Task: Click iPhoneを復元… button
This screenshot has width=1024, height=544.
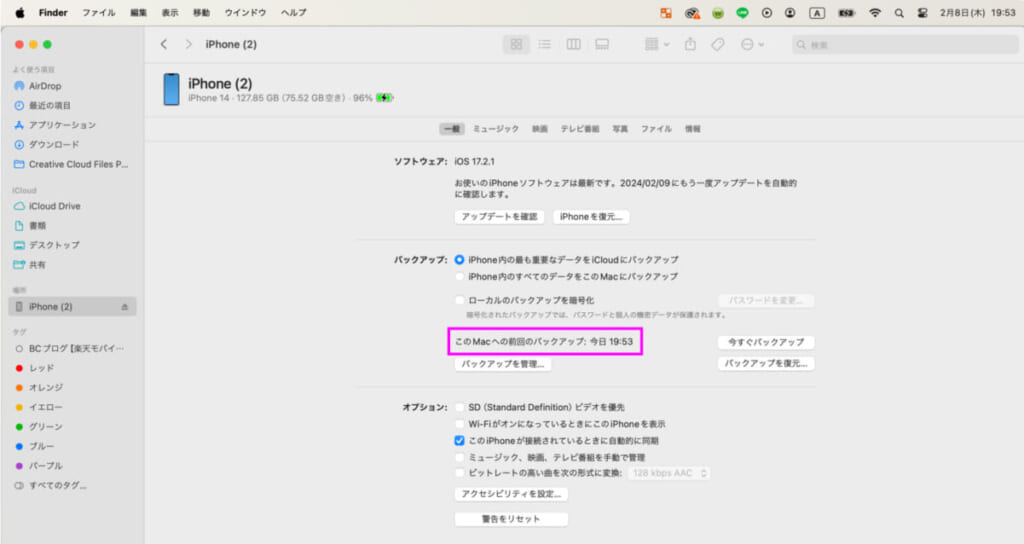Action: tap(591, 217)
